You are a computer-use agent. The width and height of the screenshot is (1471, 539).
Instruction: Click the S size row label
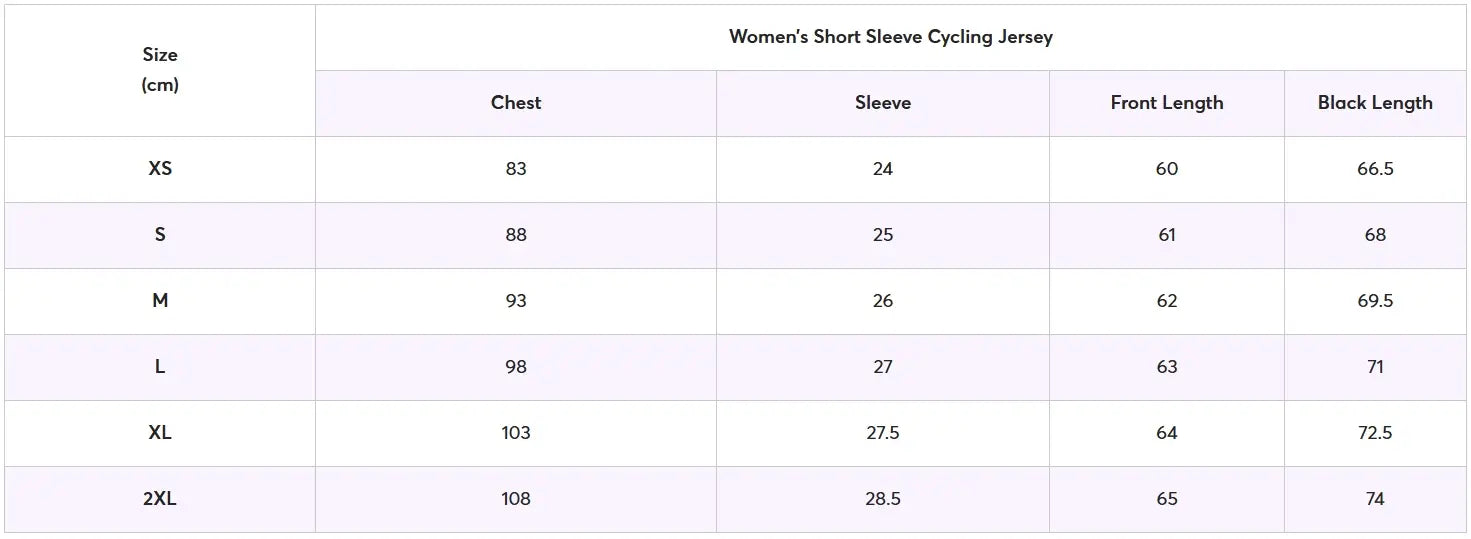(160, 235)
